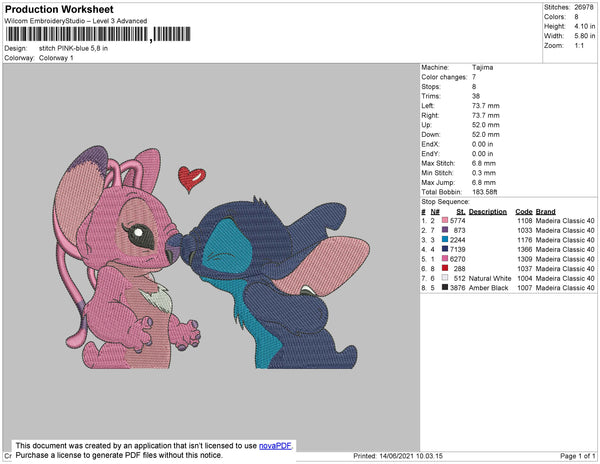Screen dimensions: 600x464
Task: Click the Stop Sequence label
Action: [445, 202]
